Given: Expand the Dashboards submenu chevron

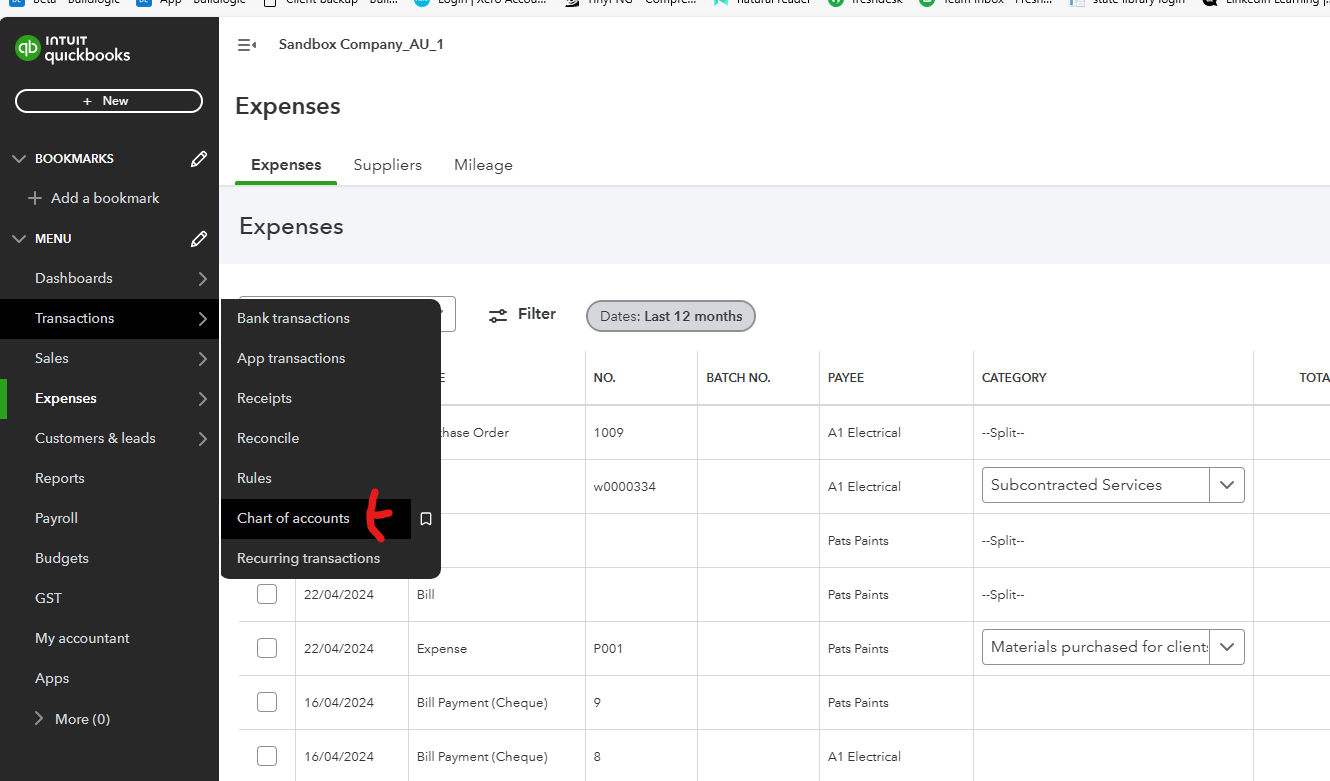Looking at the screenshot, I should 202,279.
